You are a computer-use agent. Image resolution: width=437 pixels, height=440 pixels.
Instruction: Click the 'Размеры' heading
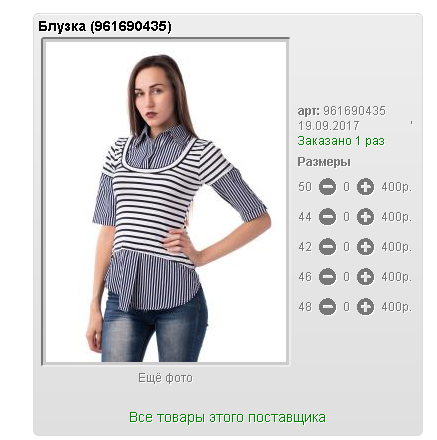[x=324, y=162]
